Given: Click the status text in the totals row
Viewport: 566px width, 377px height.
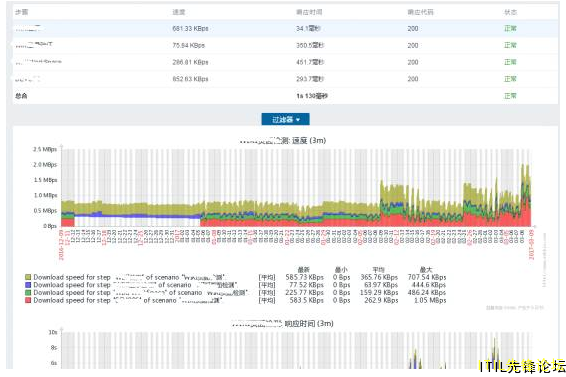Looking at the screenshot, I should [510, 96].
